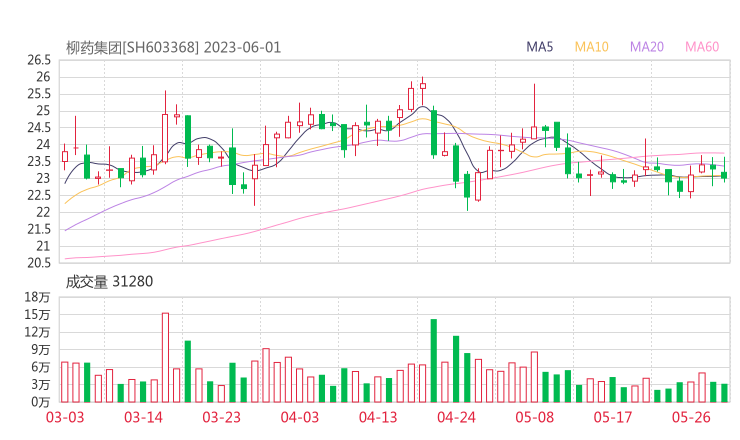Select the MA10 legend label
The height and width of the screenshot is (440, 740).
(591, 47)
